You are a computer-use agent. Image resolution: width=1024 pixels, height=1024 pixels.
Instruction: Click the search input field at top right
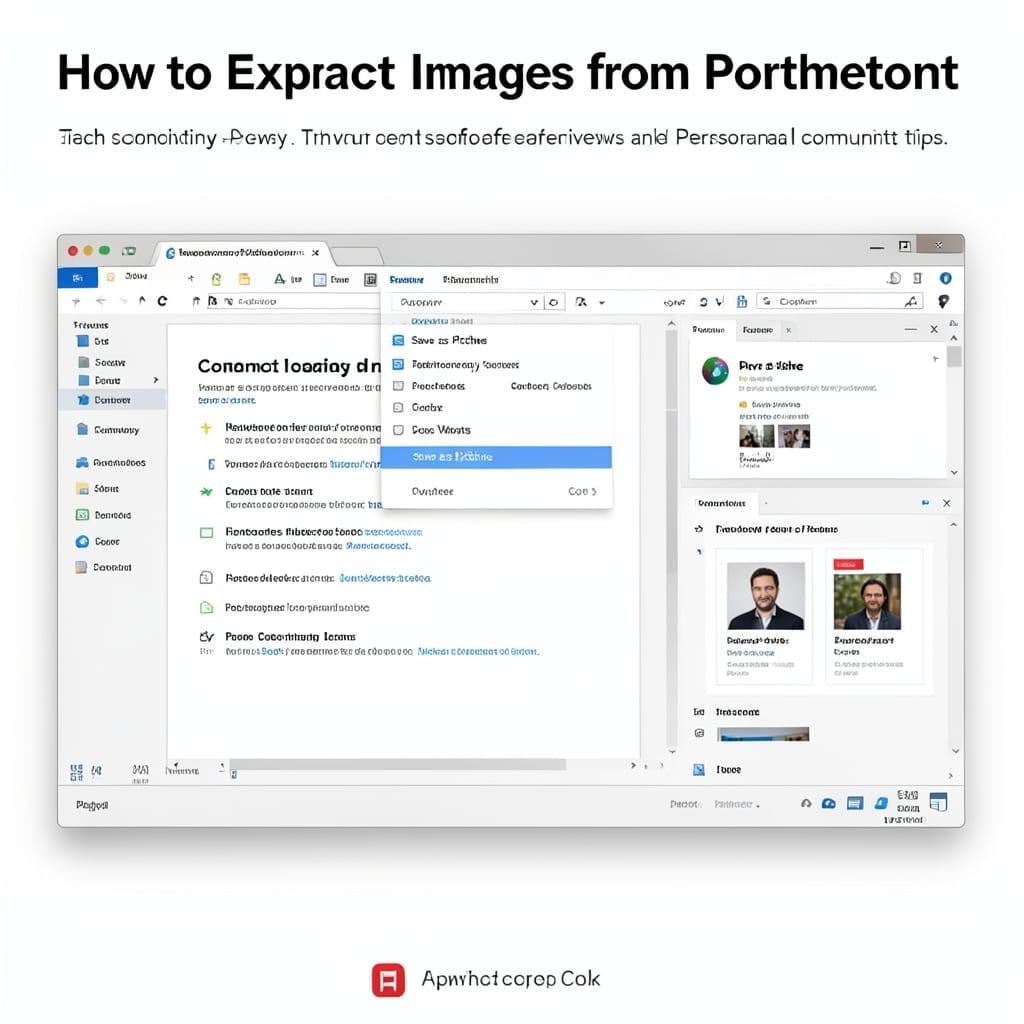[x=839, y=301]
